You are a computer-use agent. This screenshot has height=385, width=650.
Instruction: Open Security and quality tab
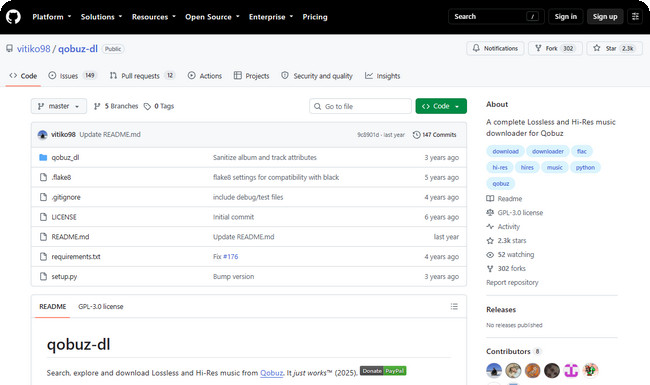[317, 76]
